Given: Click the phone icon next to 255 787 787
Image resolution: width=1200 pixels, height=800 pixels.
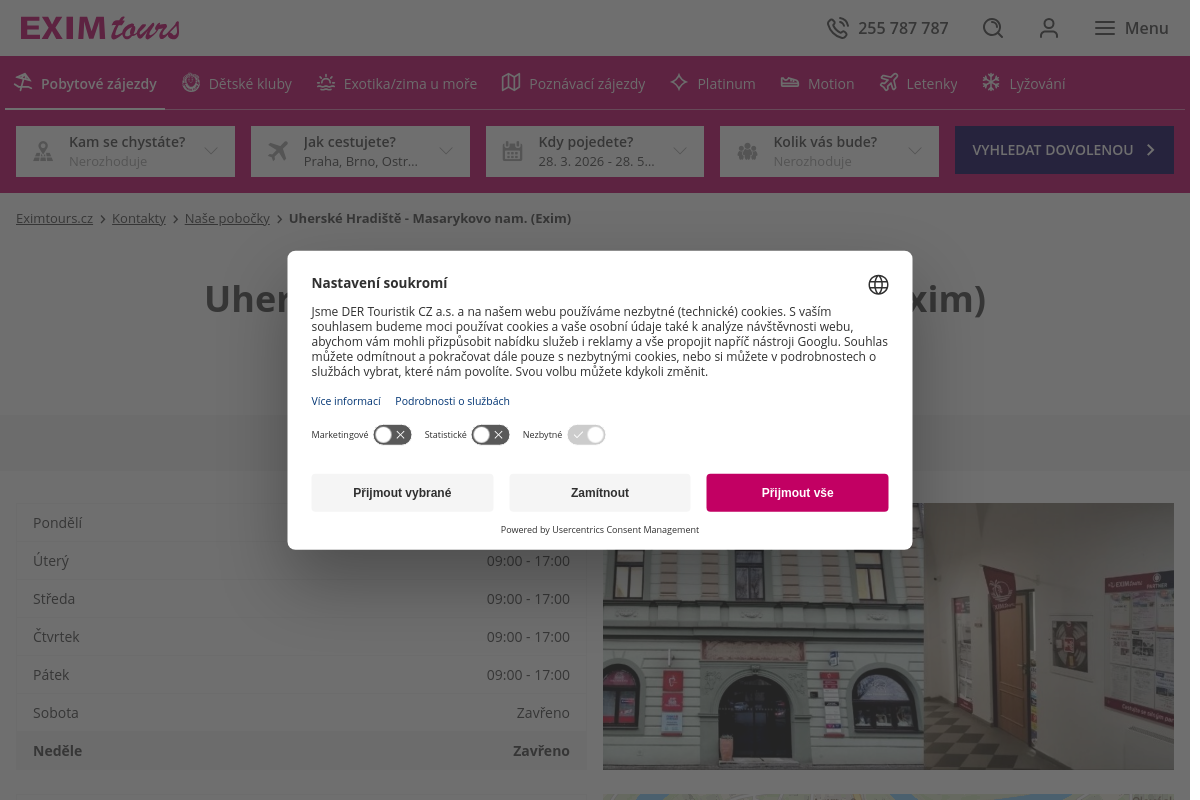Looking at the screenshot, I should 837,28.
